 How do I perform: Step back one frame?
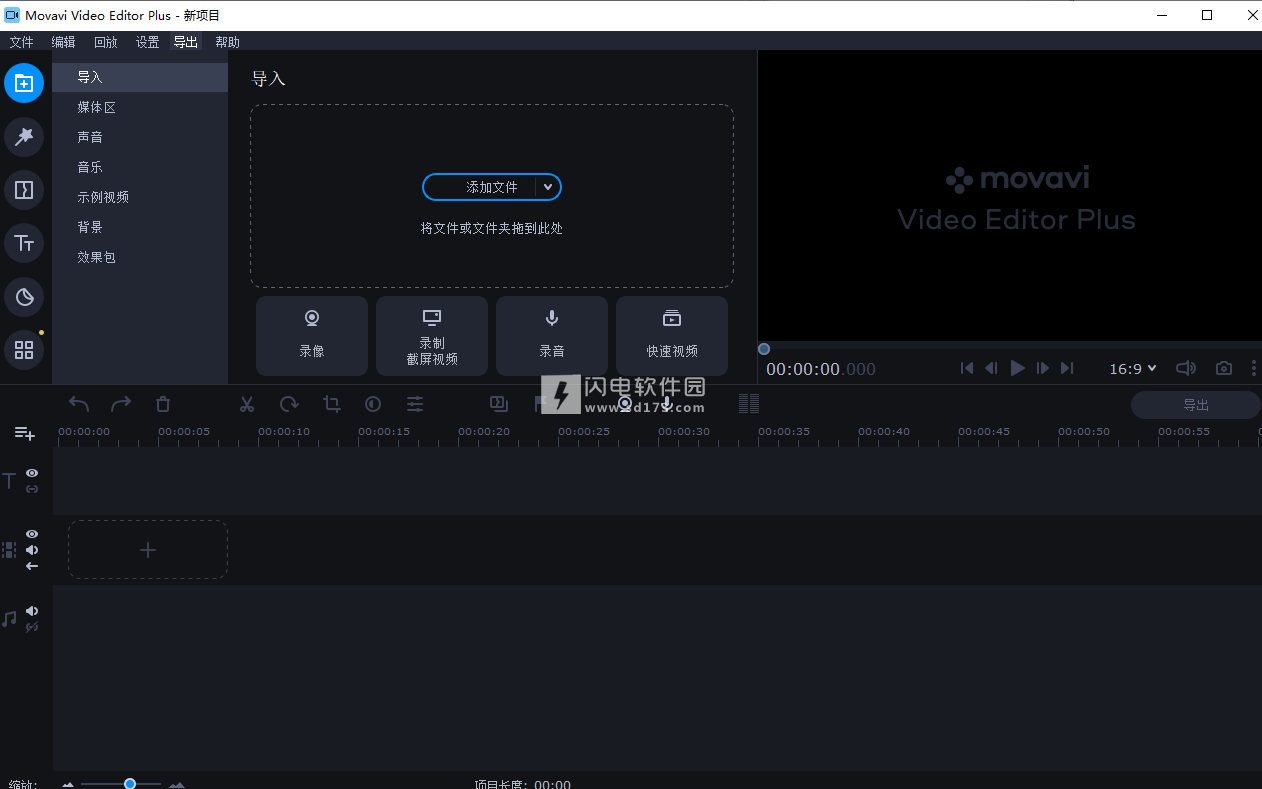pos(991,368)
